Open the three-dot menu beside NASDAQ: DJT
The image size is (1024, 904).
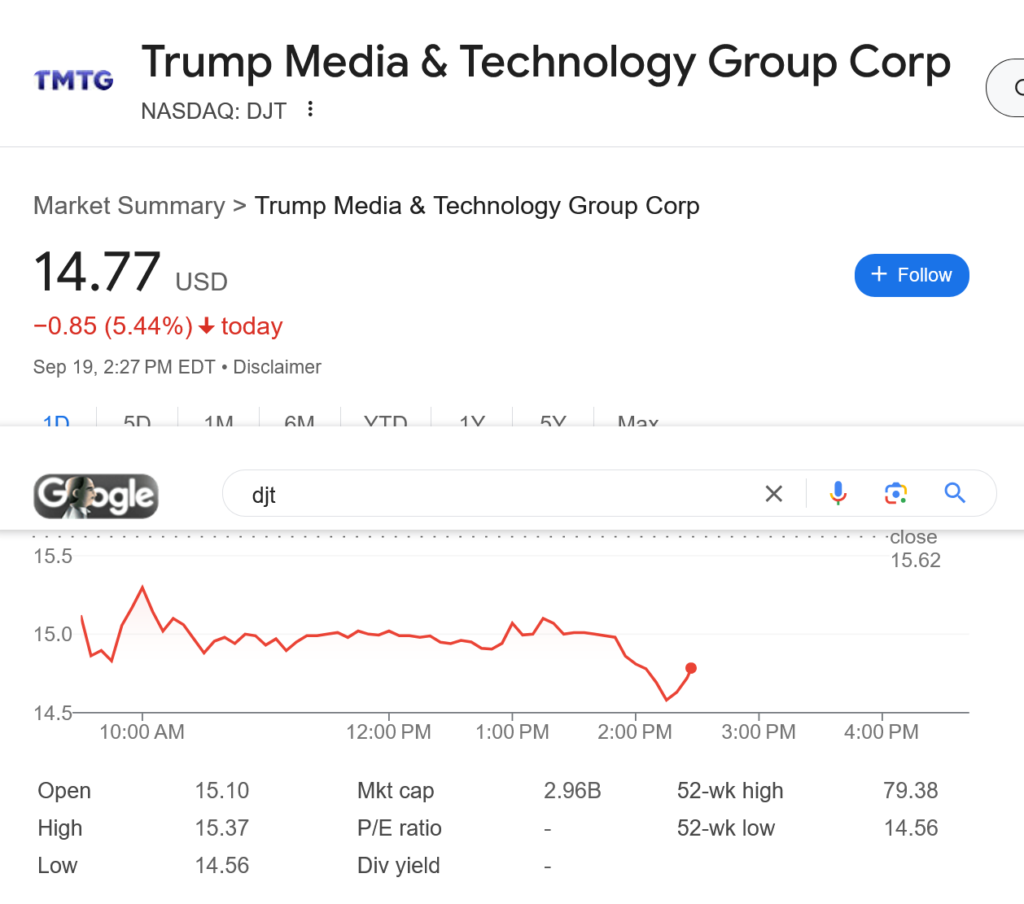pos(310,109)
